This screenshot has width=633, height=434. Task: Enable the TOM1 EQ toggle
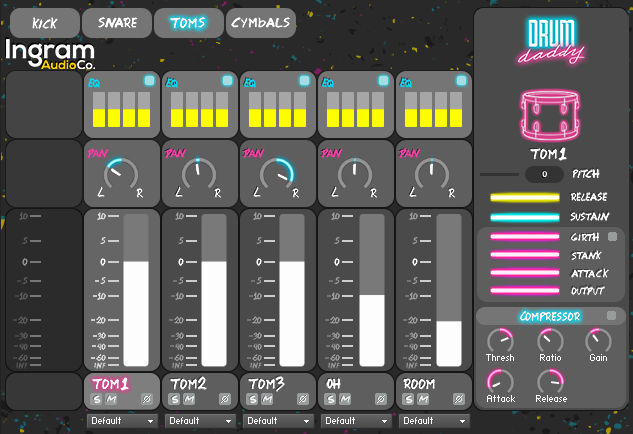tap(149, 80)
